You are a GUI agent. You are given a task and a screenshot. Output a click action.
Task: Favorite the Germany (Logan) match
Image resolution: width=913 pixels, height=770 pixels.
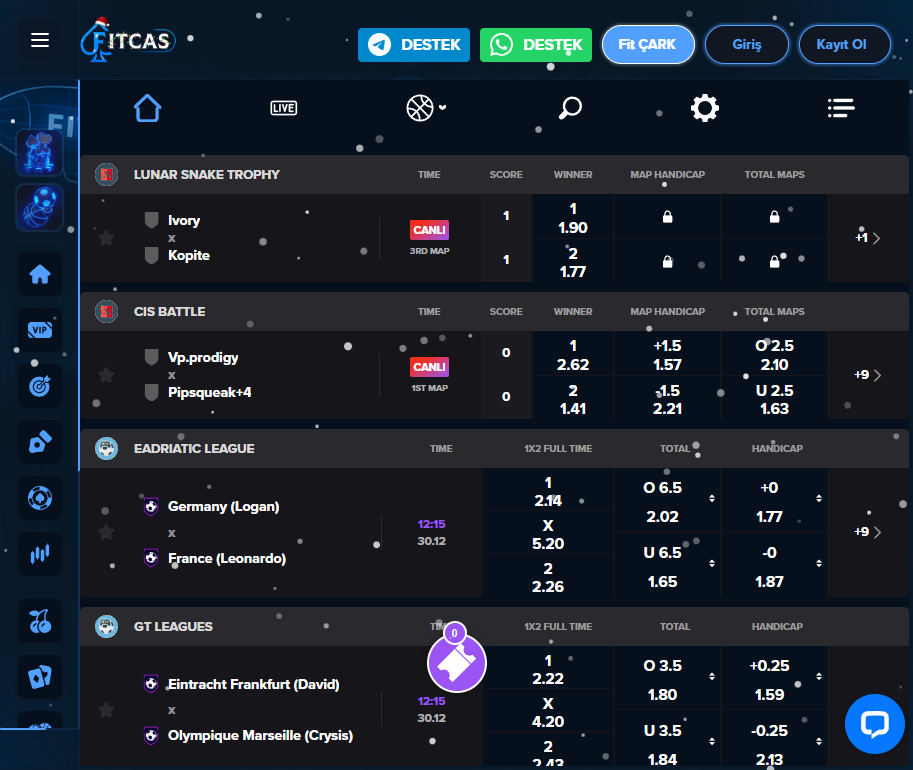(106, 532)
